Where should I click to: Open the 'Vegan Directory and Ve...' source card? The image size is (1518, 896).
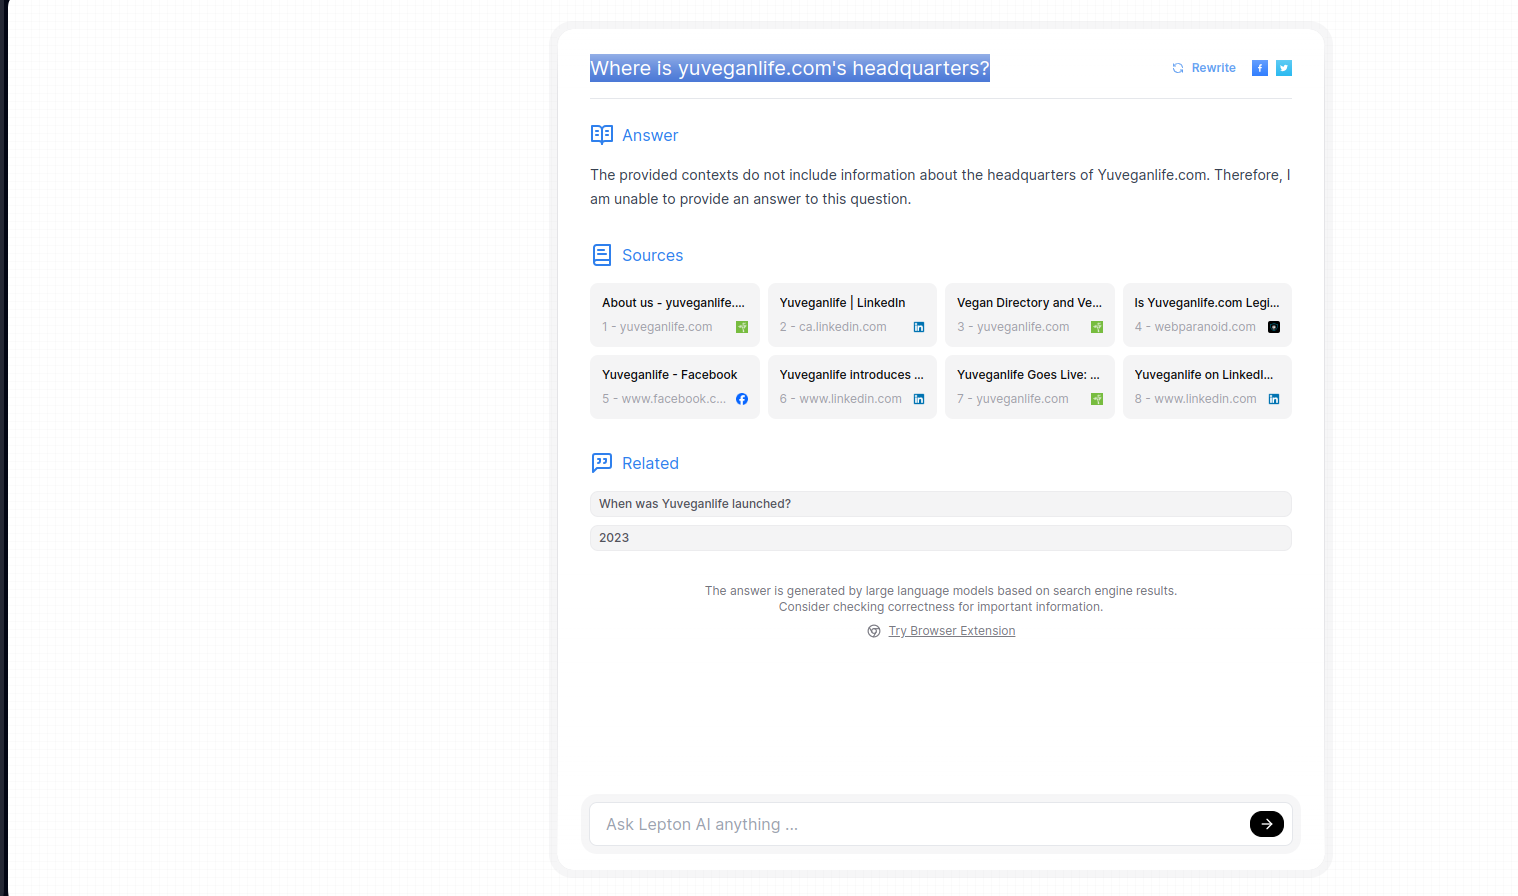pos(1030,315)
